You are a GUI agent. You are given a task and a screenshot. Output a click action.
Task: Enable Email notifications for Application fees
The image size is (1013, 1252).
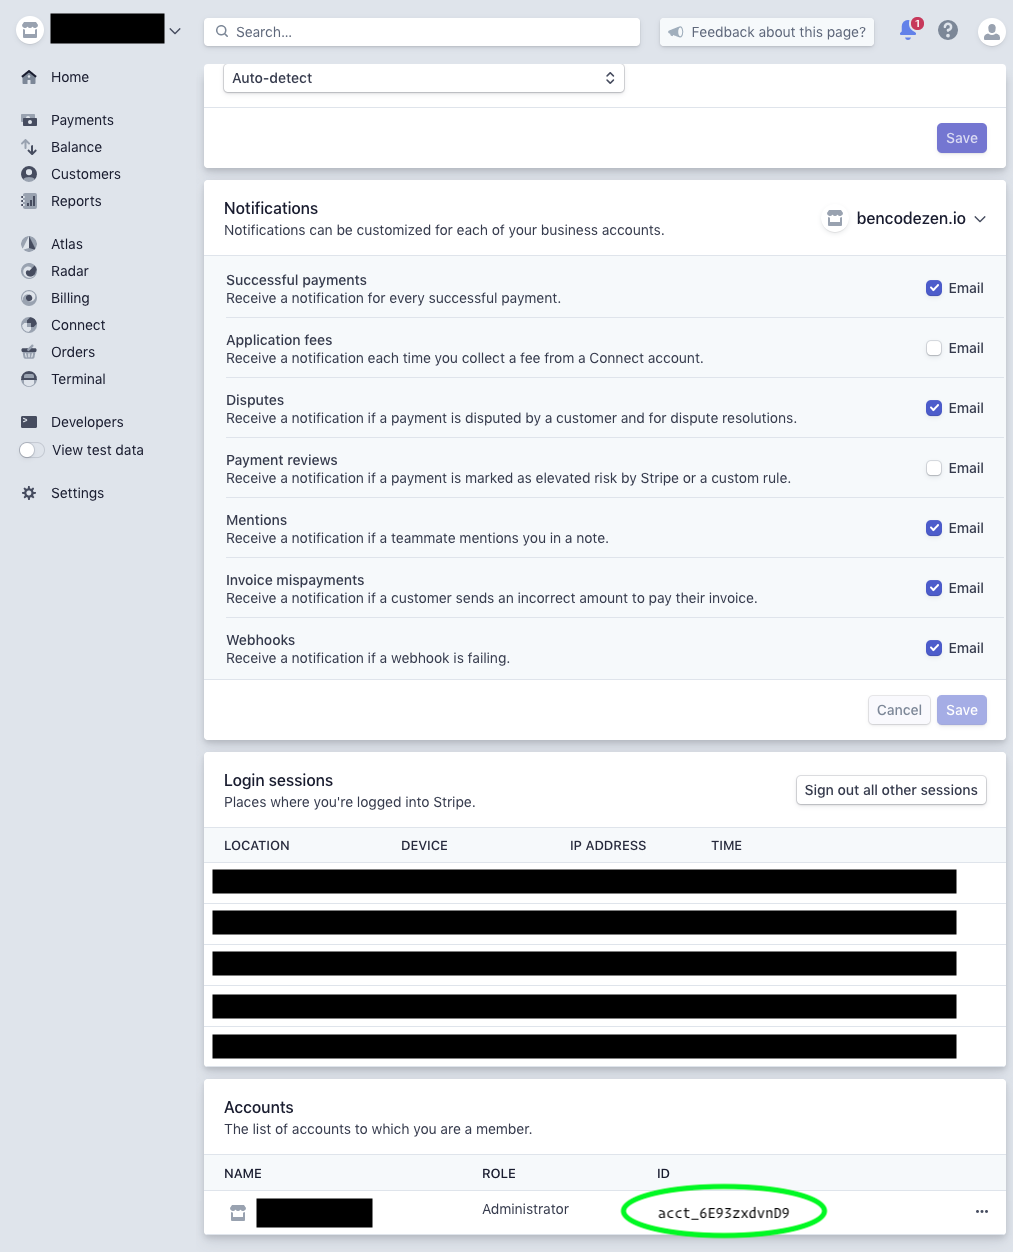(x=933, y=347)
